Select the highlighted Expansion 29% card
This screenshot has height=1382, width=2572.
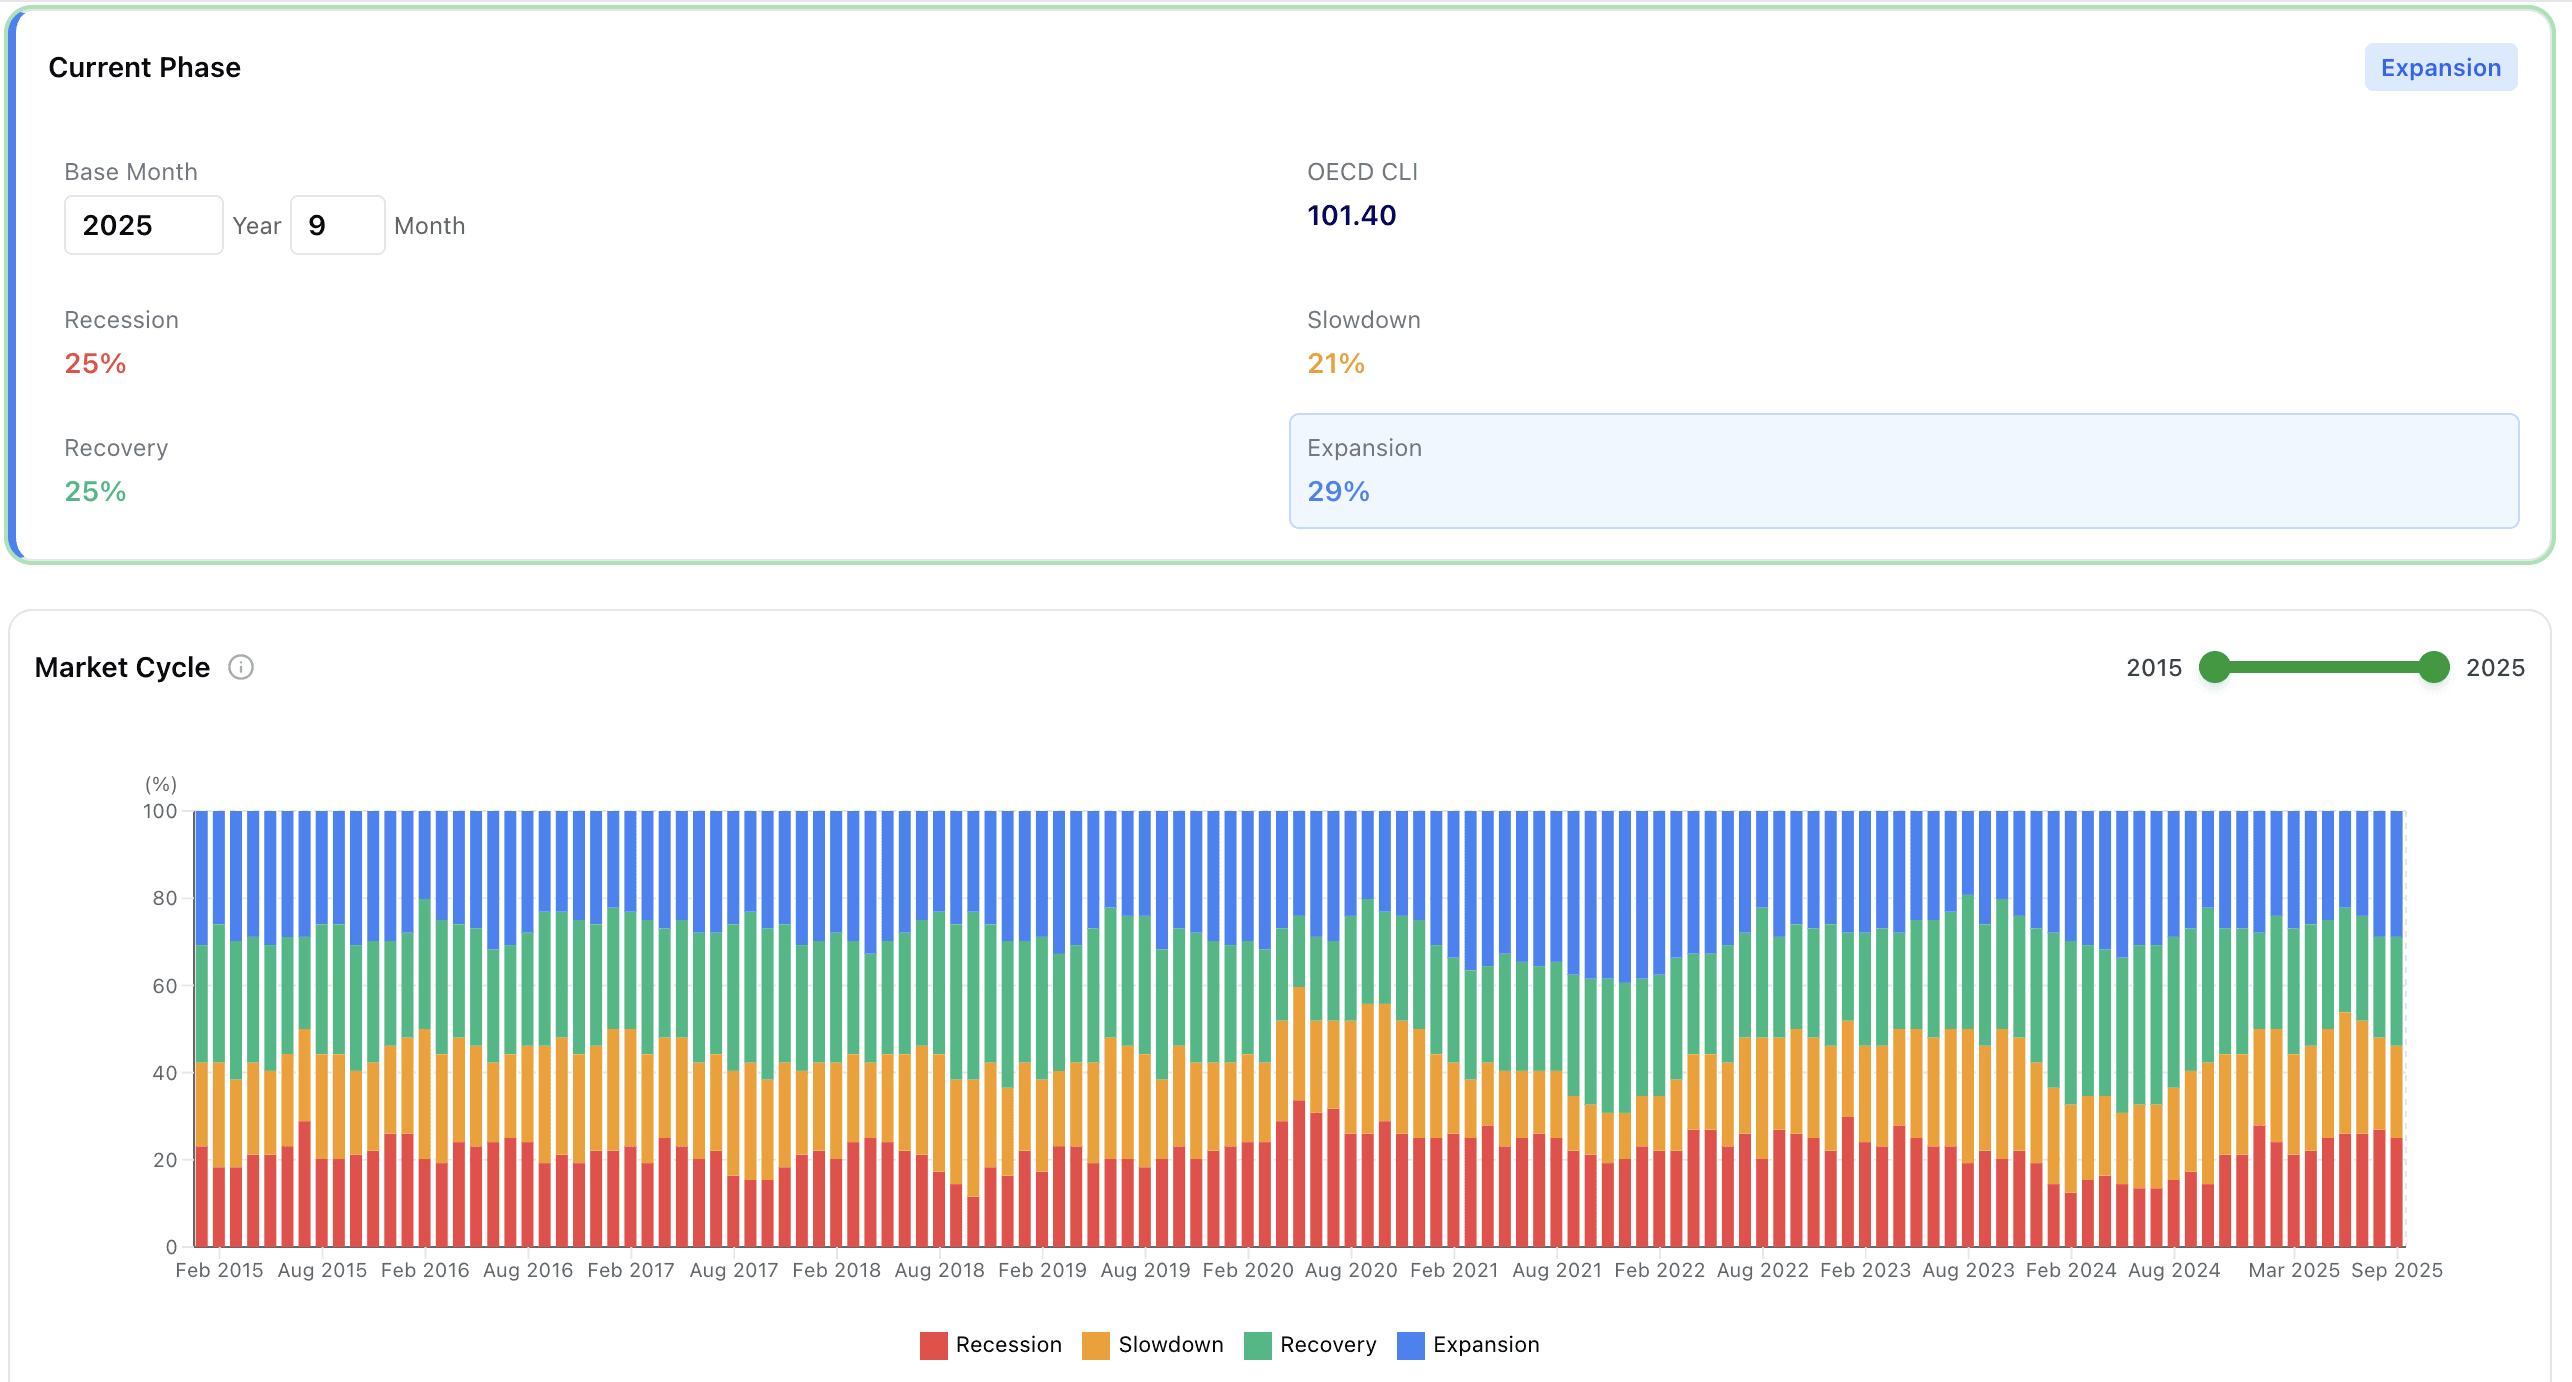pos(1903,471)
